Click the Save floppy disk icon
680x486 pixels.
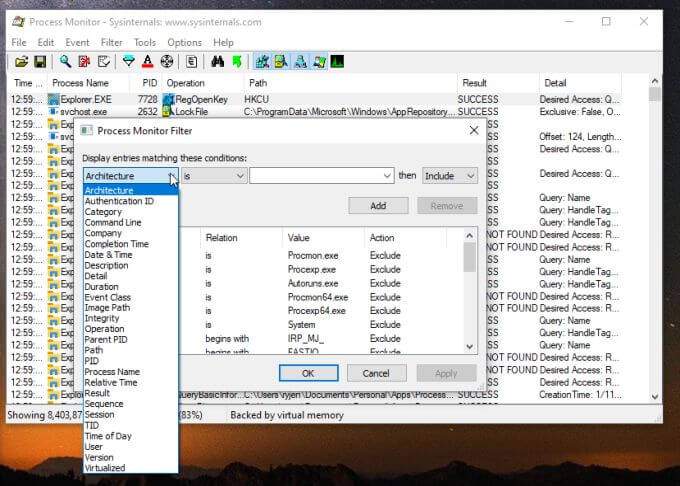[39, 62]
